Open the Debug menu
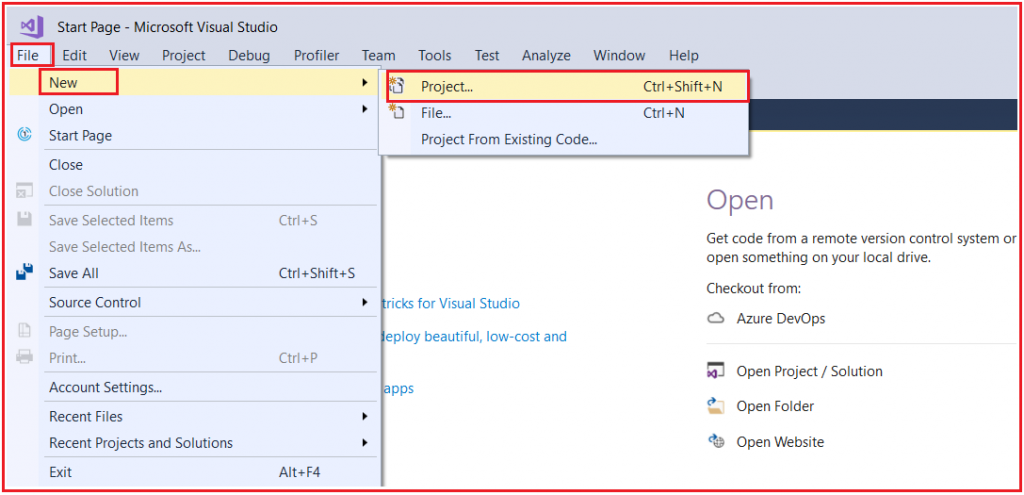 point(249,56)
